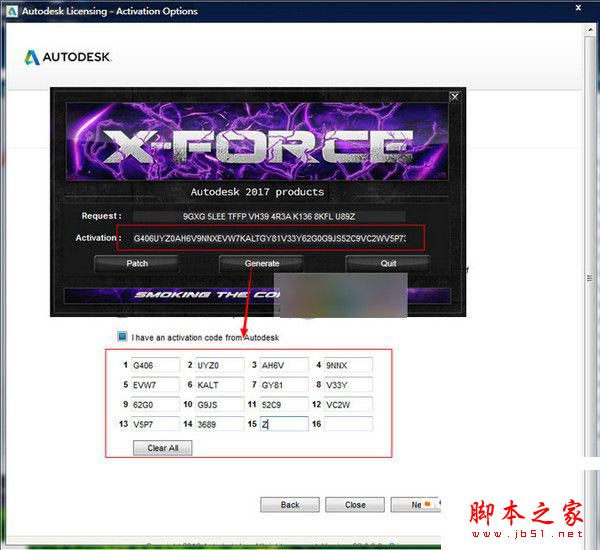Click activation field 8 containing V33Y
The height and width of the screenshot is (550, 600).
tap(347, 385)
